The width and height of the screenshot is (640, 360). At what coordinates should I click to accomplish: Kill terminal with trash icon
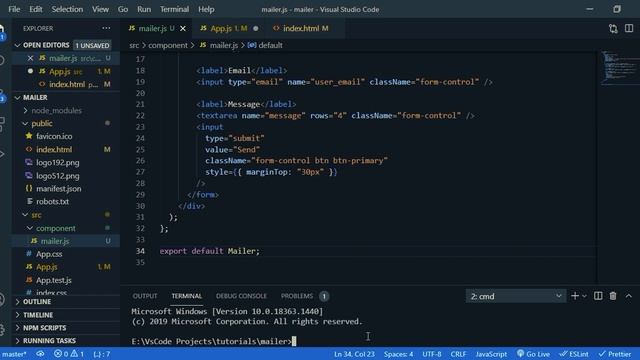613,296
